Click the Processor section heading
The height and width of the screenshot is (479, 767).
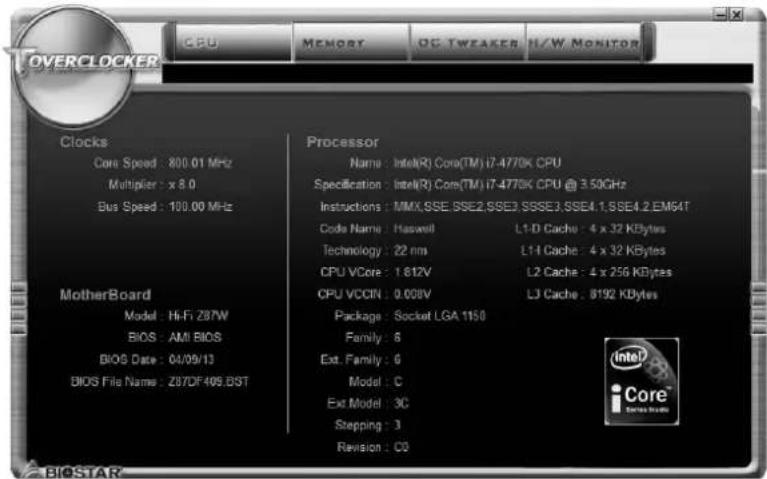[342, 142]
